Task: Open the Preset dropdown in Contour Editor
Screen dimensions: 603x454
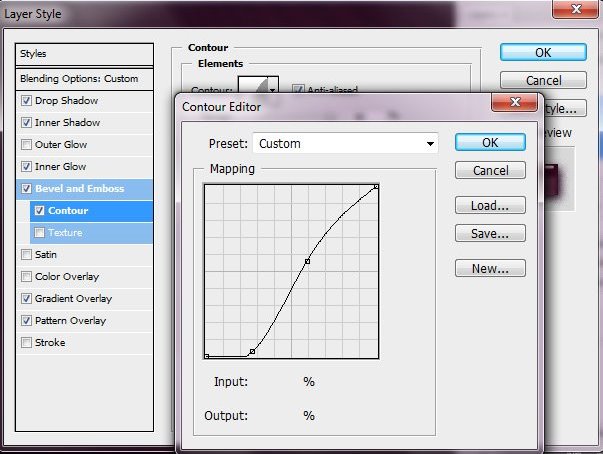Action: (x=346, y=143)
